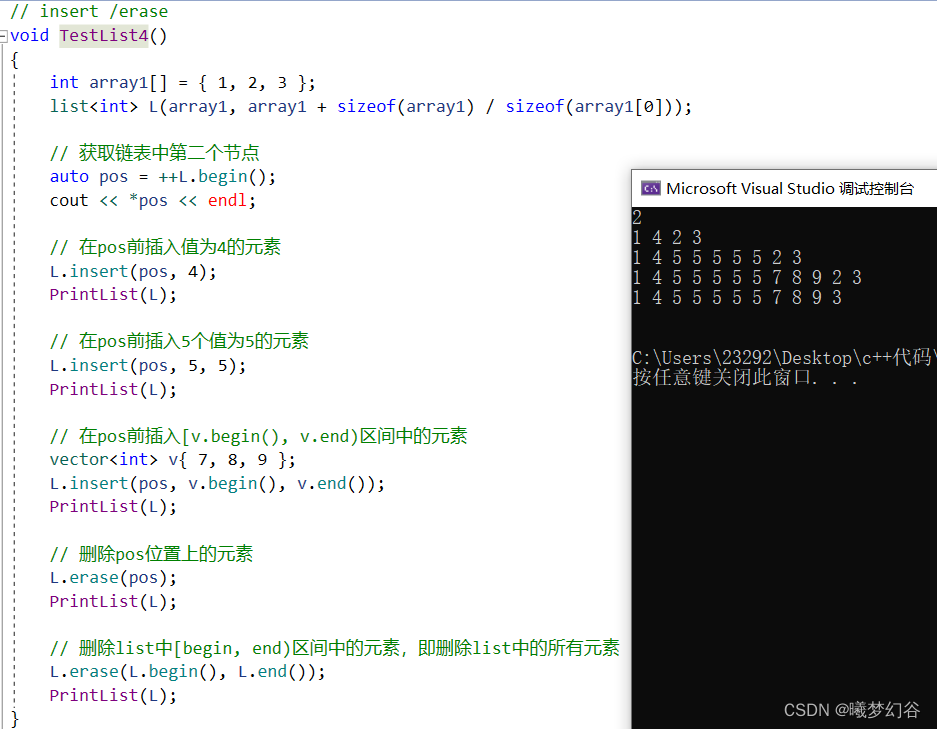The image size is (937, 729).
Task: Click the line 'L.erase(L.begin(), L.end());'
Action: pos(188,672)
